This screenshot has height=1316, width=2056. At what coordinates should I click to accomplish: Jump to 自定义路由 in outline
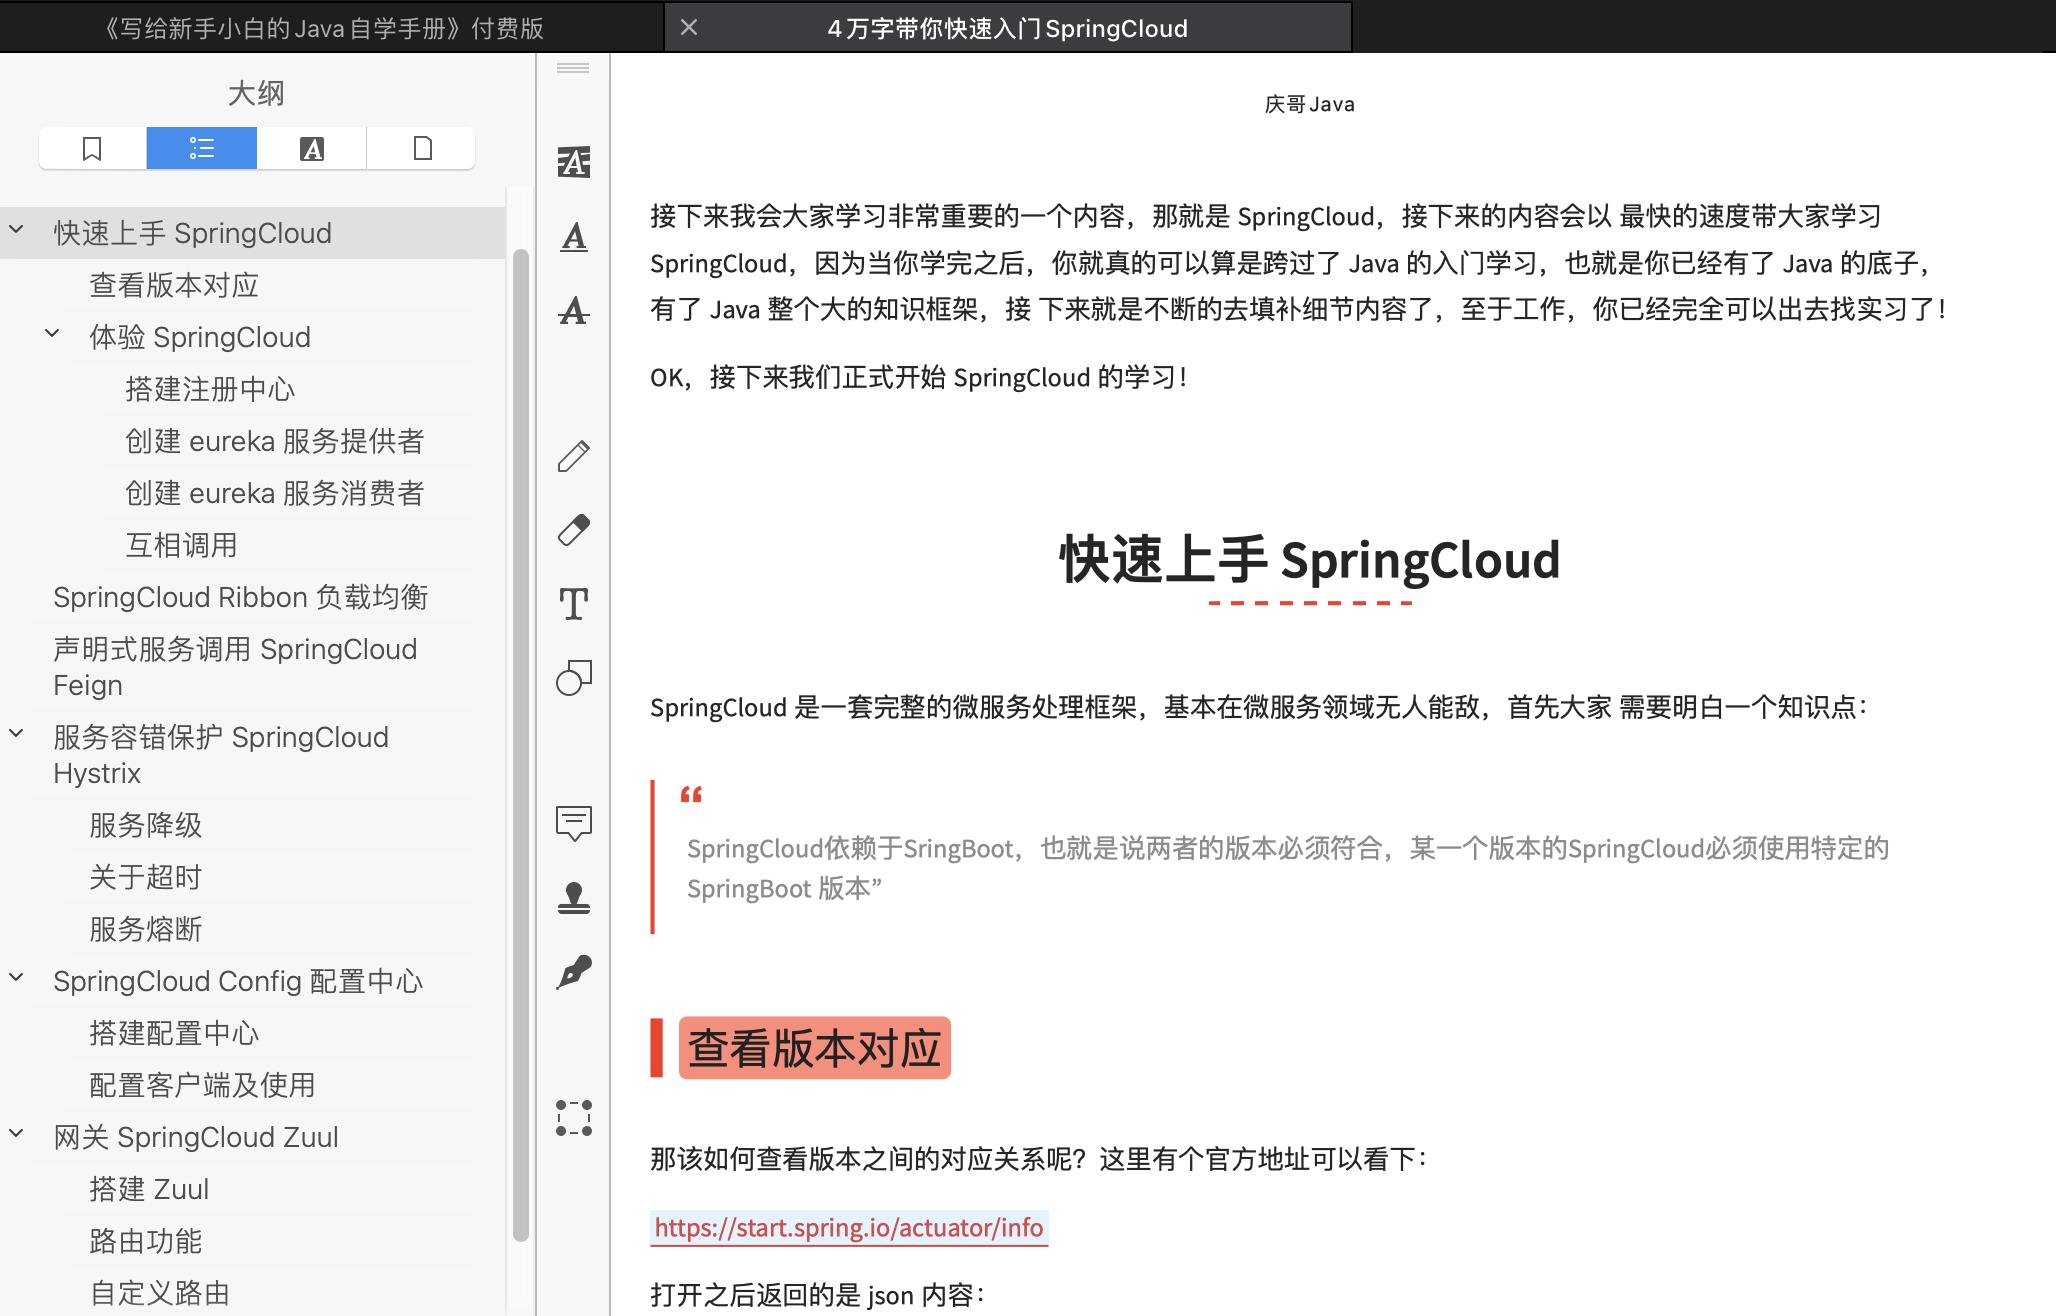tap(160, 1293)
